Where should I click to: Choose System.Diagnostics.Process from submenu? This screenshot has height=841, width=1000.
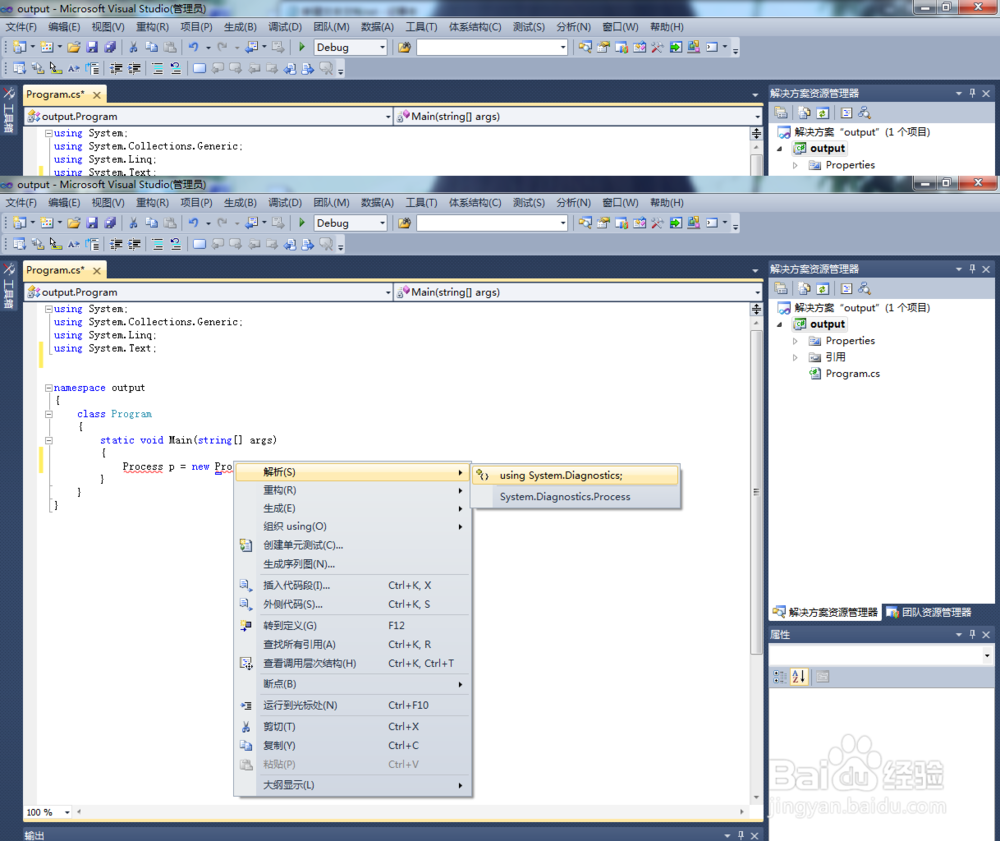(x=576, y=497)
